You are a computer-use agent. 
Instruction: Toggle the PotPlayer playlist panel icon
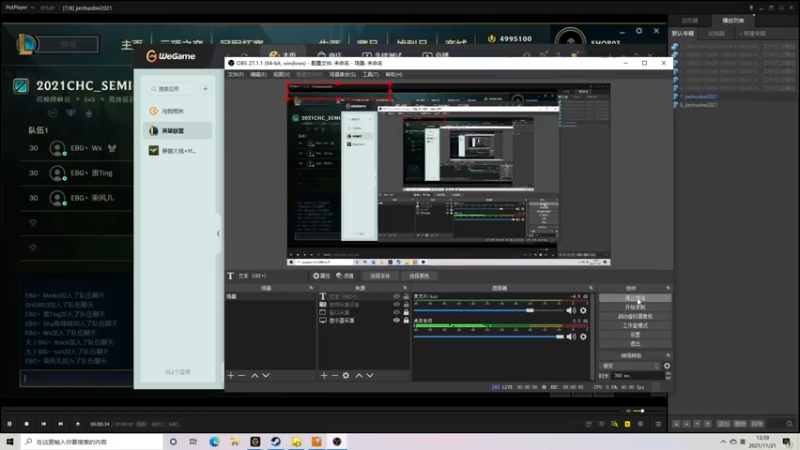coord(658,424)
